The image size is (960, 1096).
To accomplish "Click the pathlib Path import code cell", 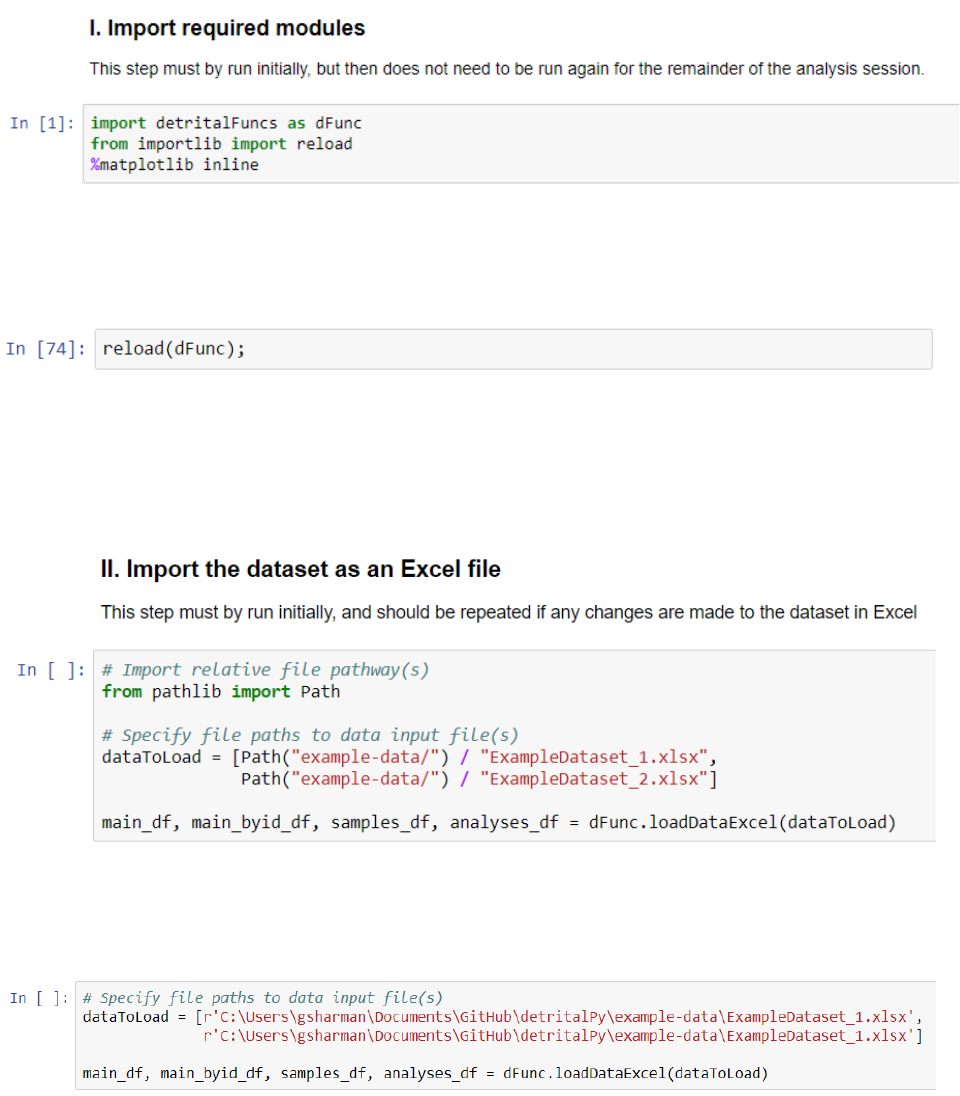I will [x=514, y=745].
